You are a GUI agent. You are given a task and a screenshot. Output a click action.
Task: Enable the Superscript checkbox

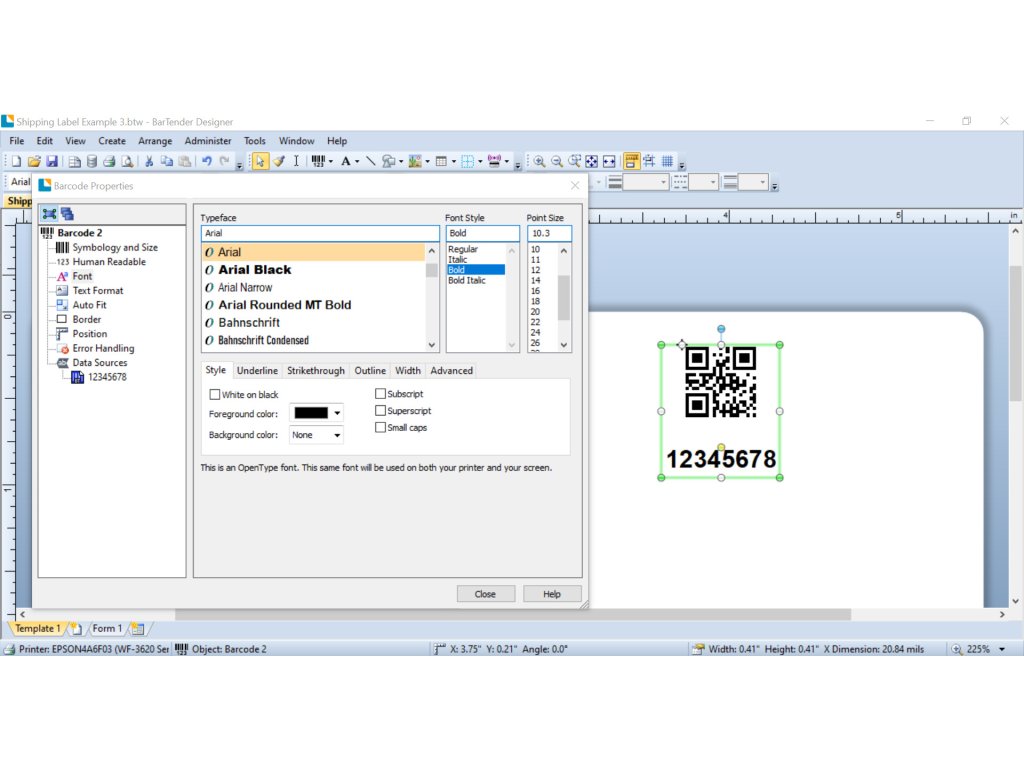coord(380,411)
